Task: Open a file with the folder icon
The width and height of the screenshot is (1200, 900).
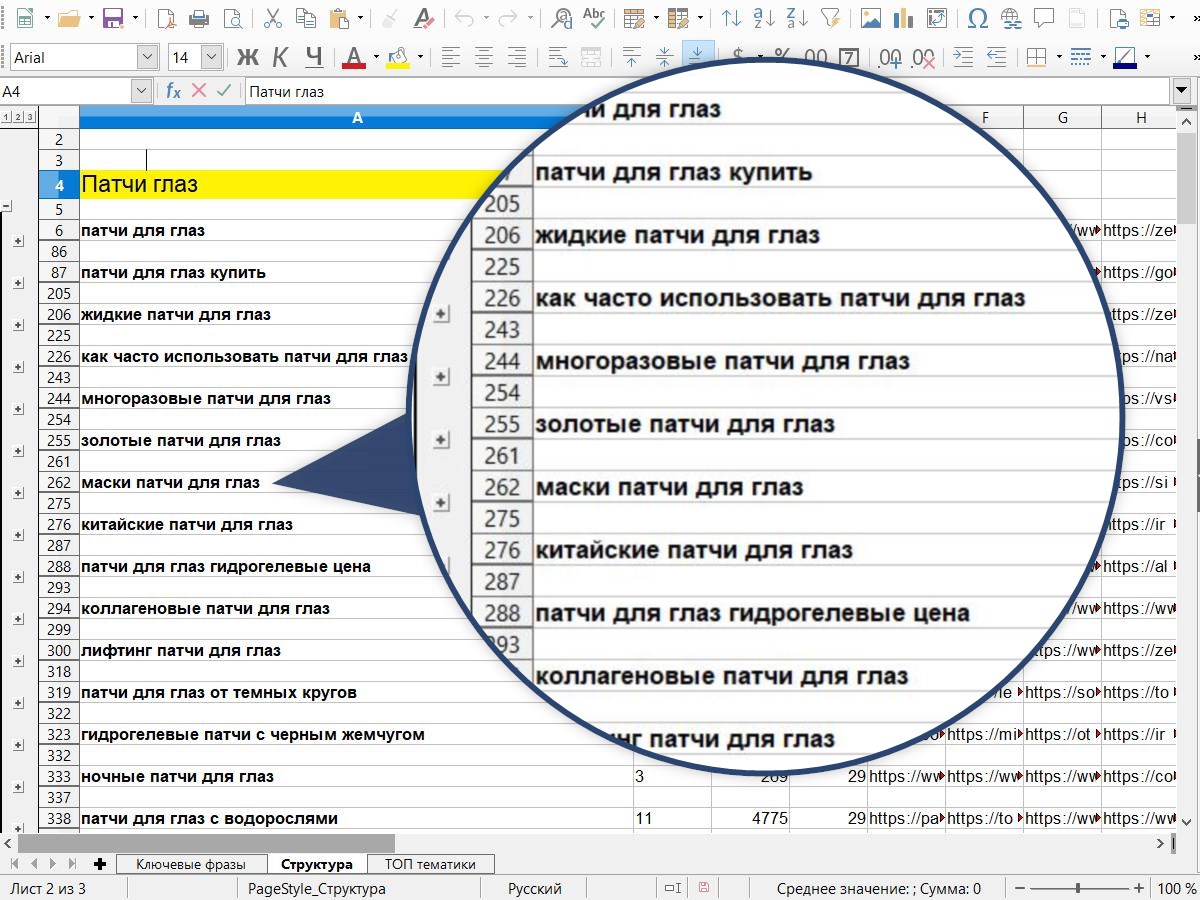Action: pos(69,18)
